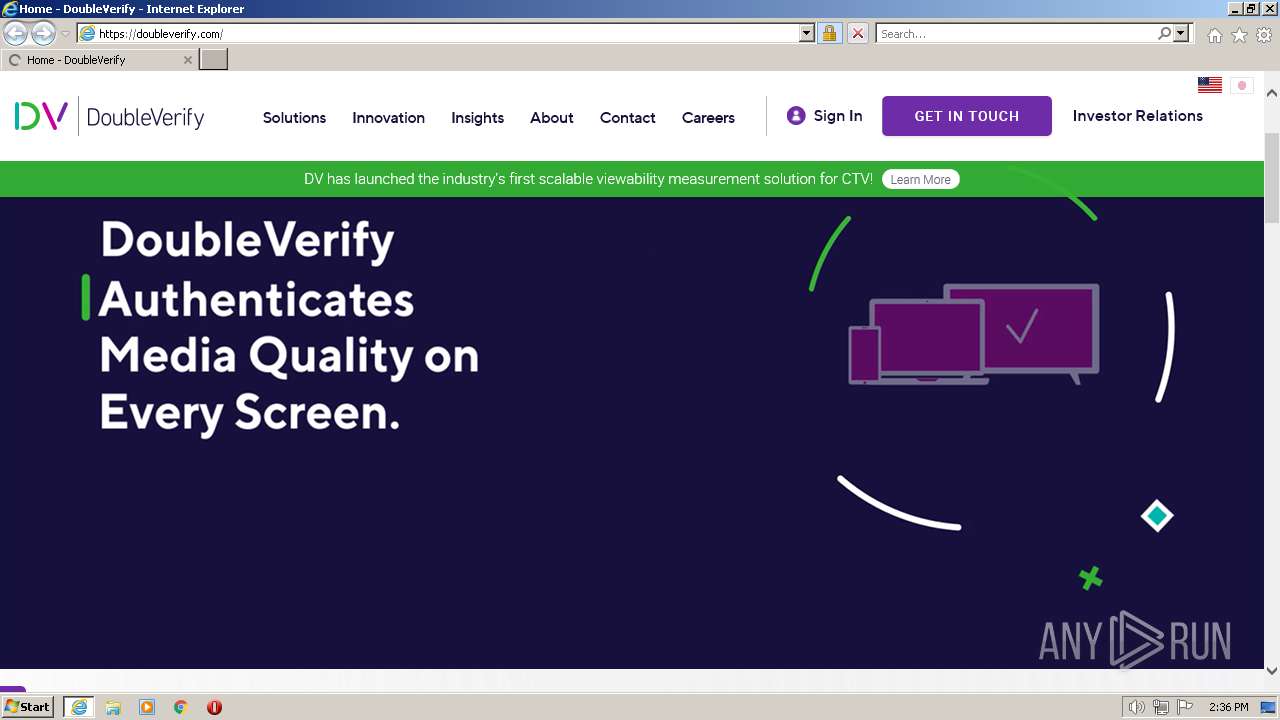Click the DoubleVerify logo
The height and width of the screenshot is (720, 1280).
click(109, 117)
